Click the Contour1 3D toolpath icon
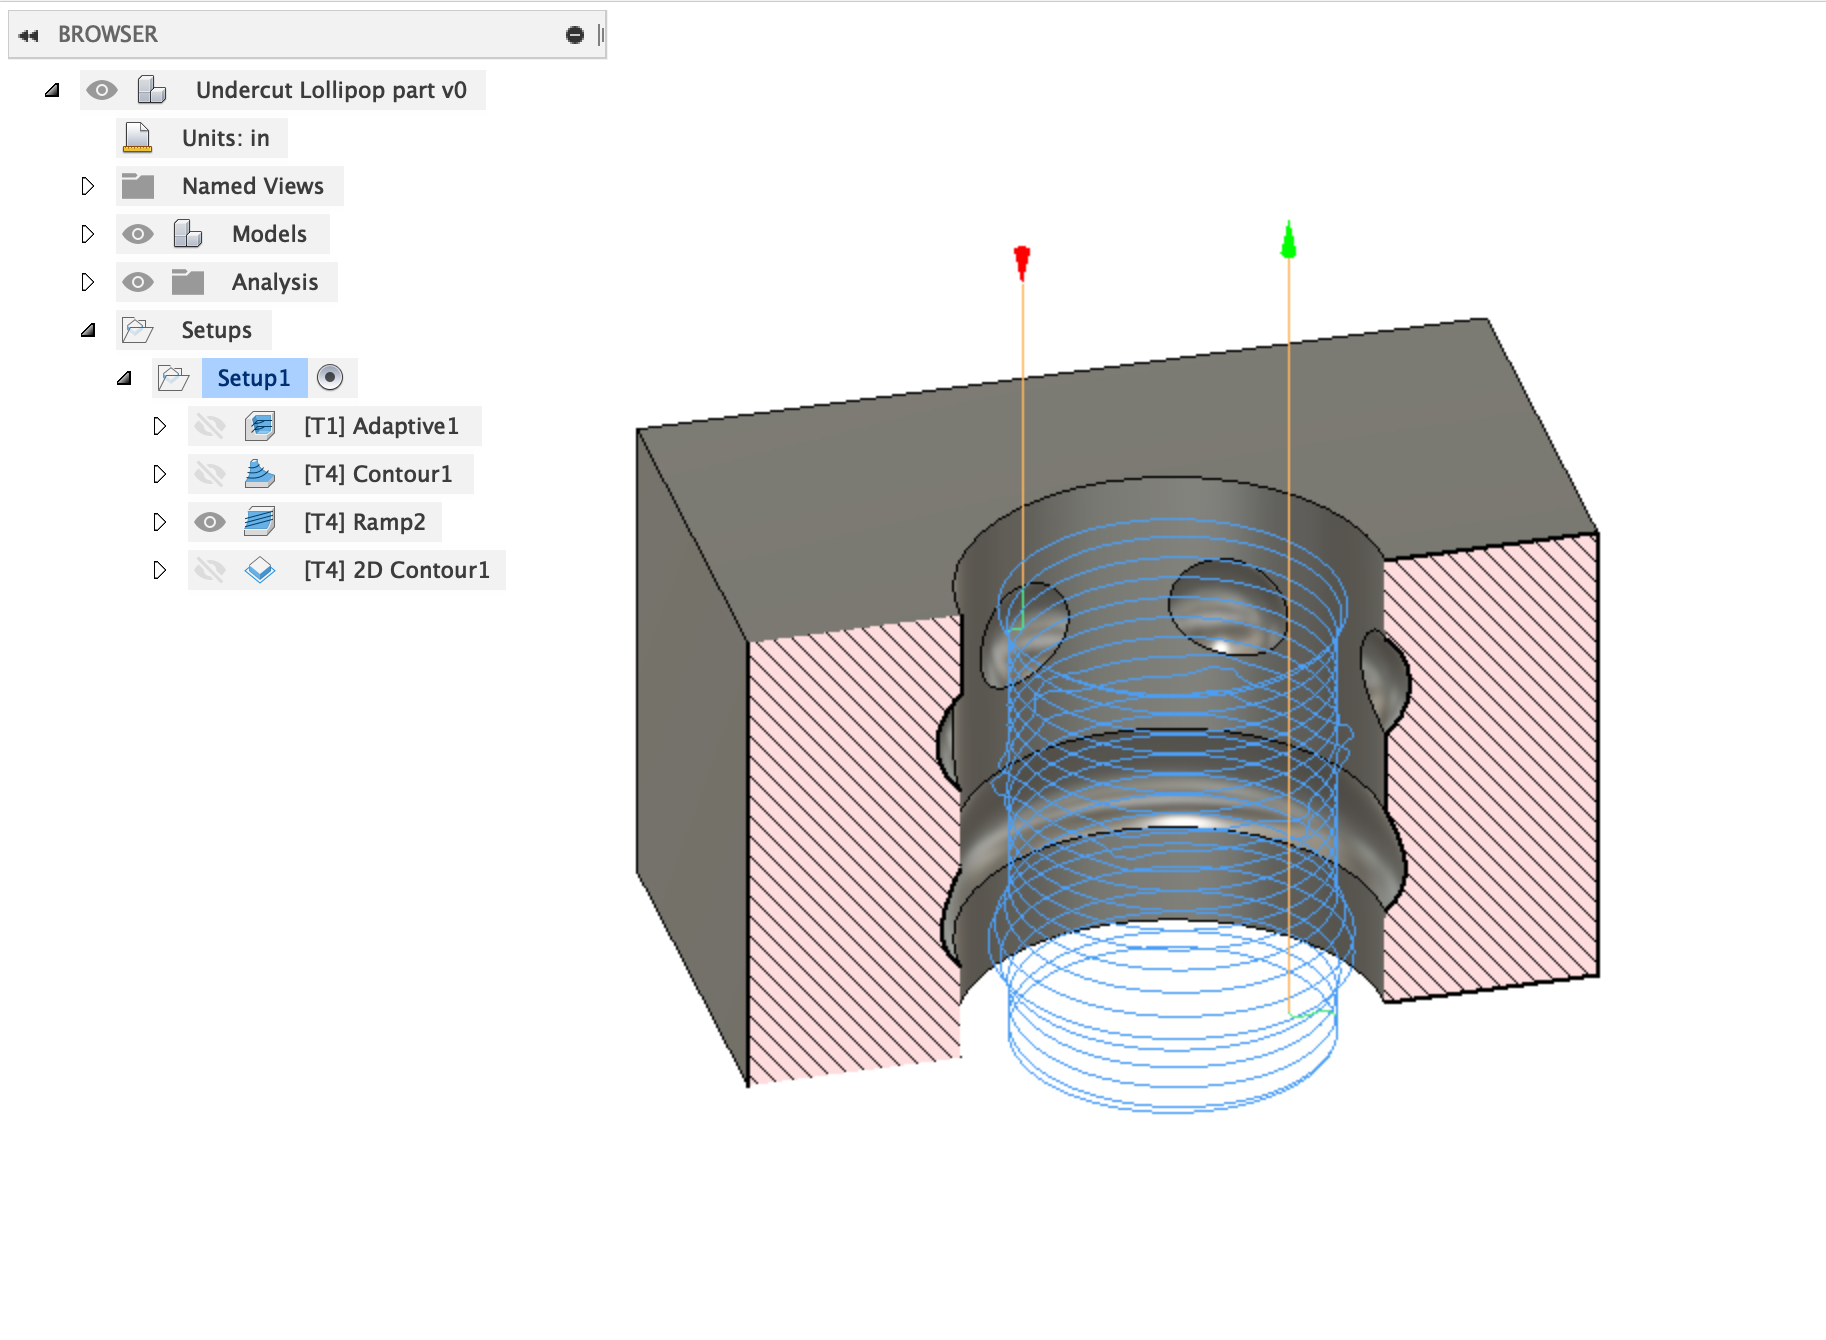This screenshot has height=1340, width=1826. click(260, 473)
